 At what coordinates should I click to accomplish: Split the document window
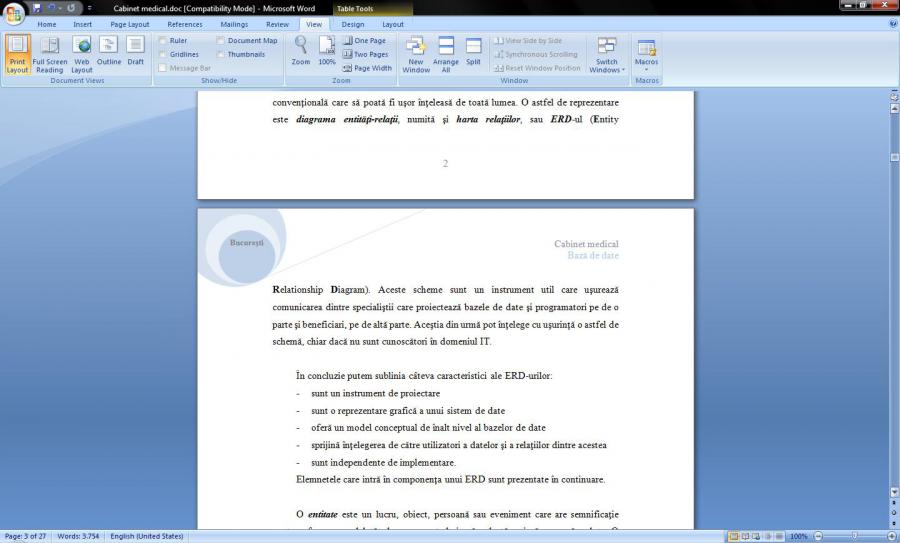(x=473, y=50)
